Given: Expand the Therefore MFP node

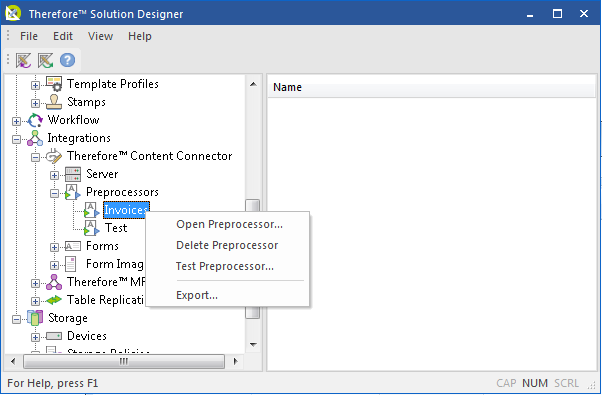Looking at the screenshot, I should [x=35, y=283].
